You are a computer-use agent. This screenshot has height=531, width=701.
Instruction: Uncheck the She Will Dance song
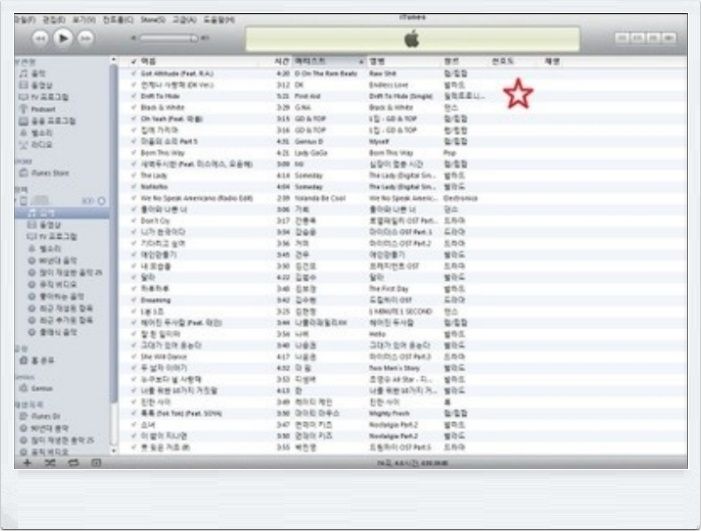pos(134,357)
